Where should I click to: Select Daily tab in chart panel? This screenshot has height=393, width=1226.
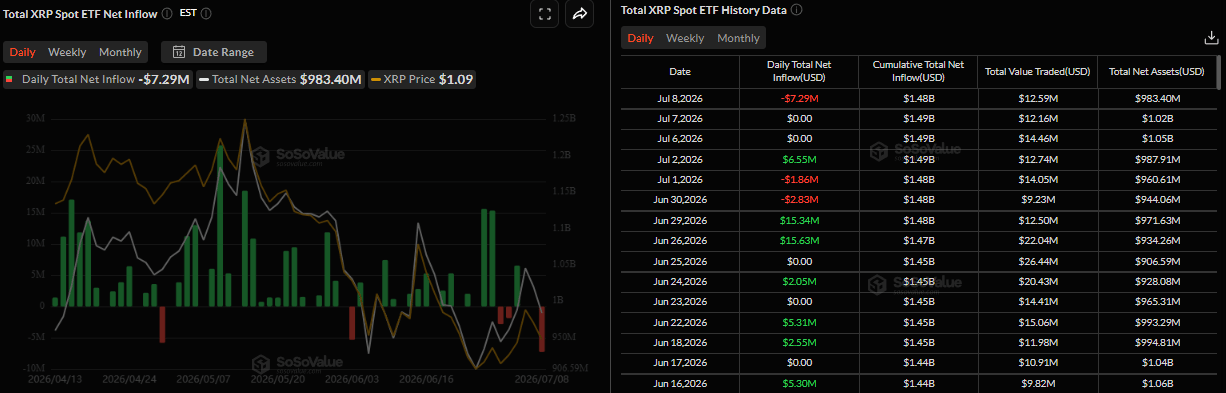pyautogui.click(x=23, y=52)
